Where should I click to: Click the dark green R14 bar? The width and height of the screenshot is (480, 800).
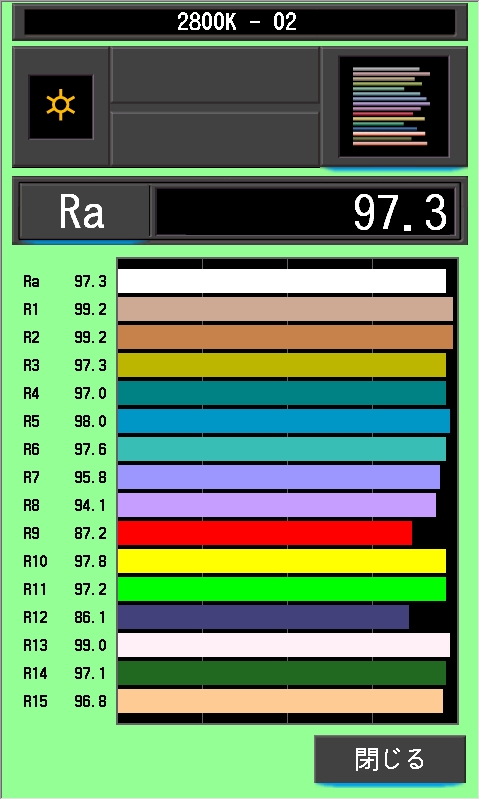(282, 673)
